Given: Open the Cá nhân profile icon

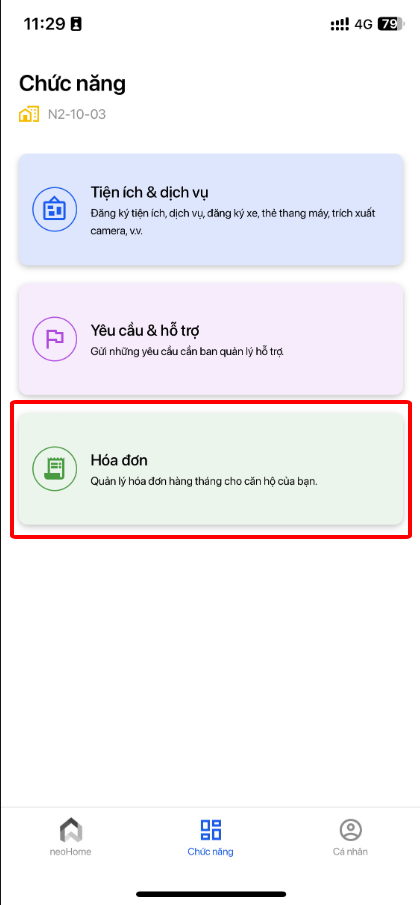Looking at the screenshot, I should [350, 830].
